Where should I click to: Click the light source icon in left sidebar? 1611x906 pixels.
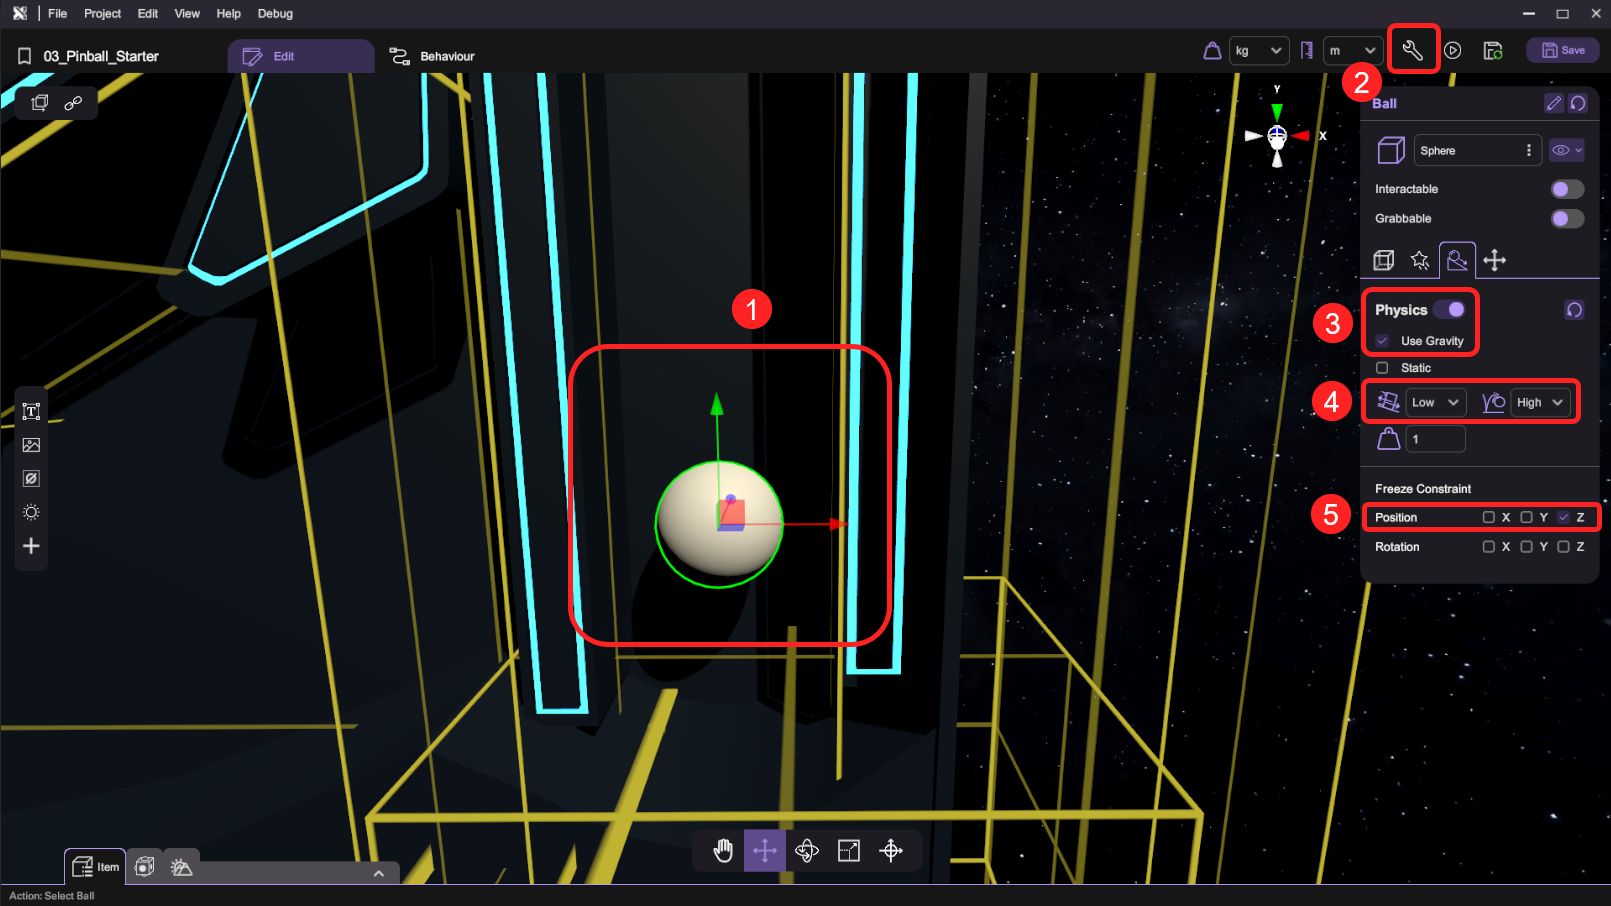31,512
